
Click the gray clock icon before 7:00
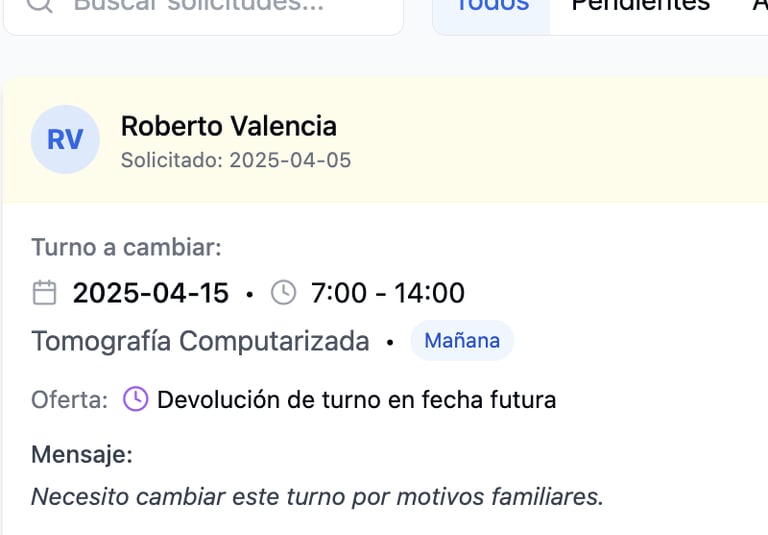click(x=284, y=293)
